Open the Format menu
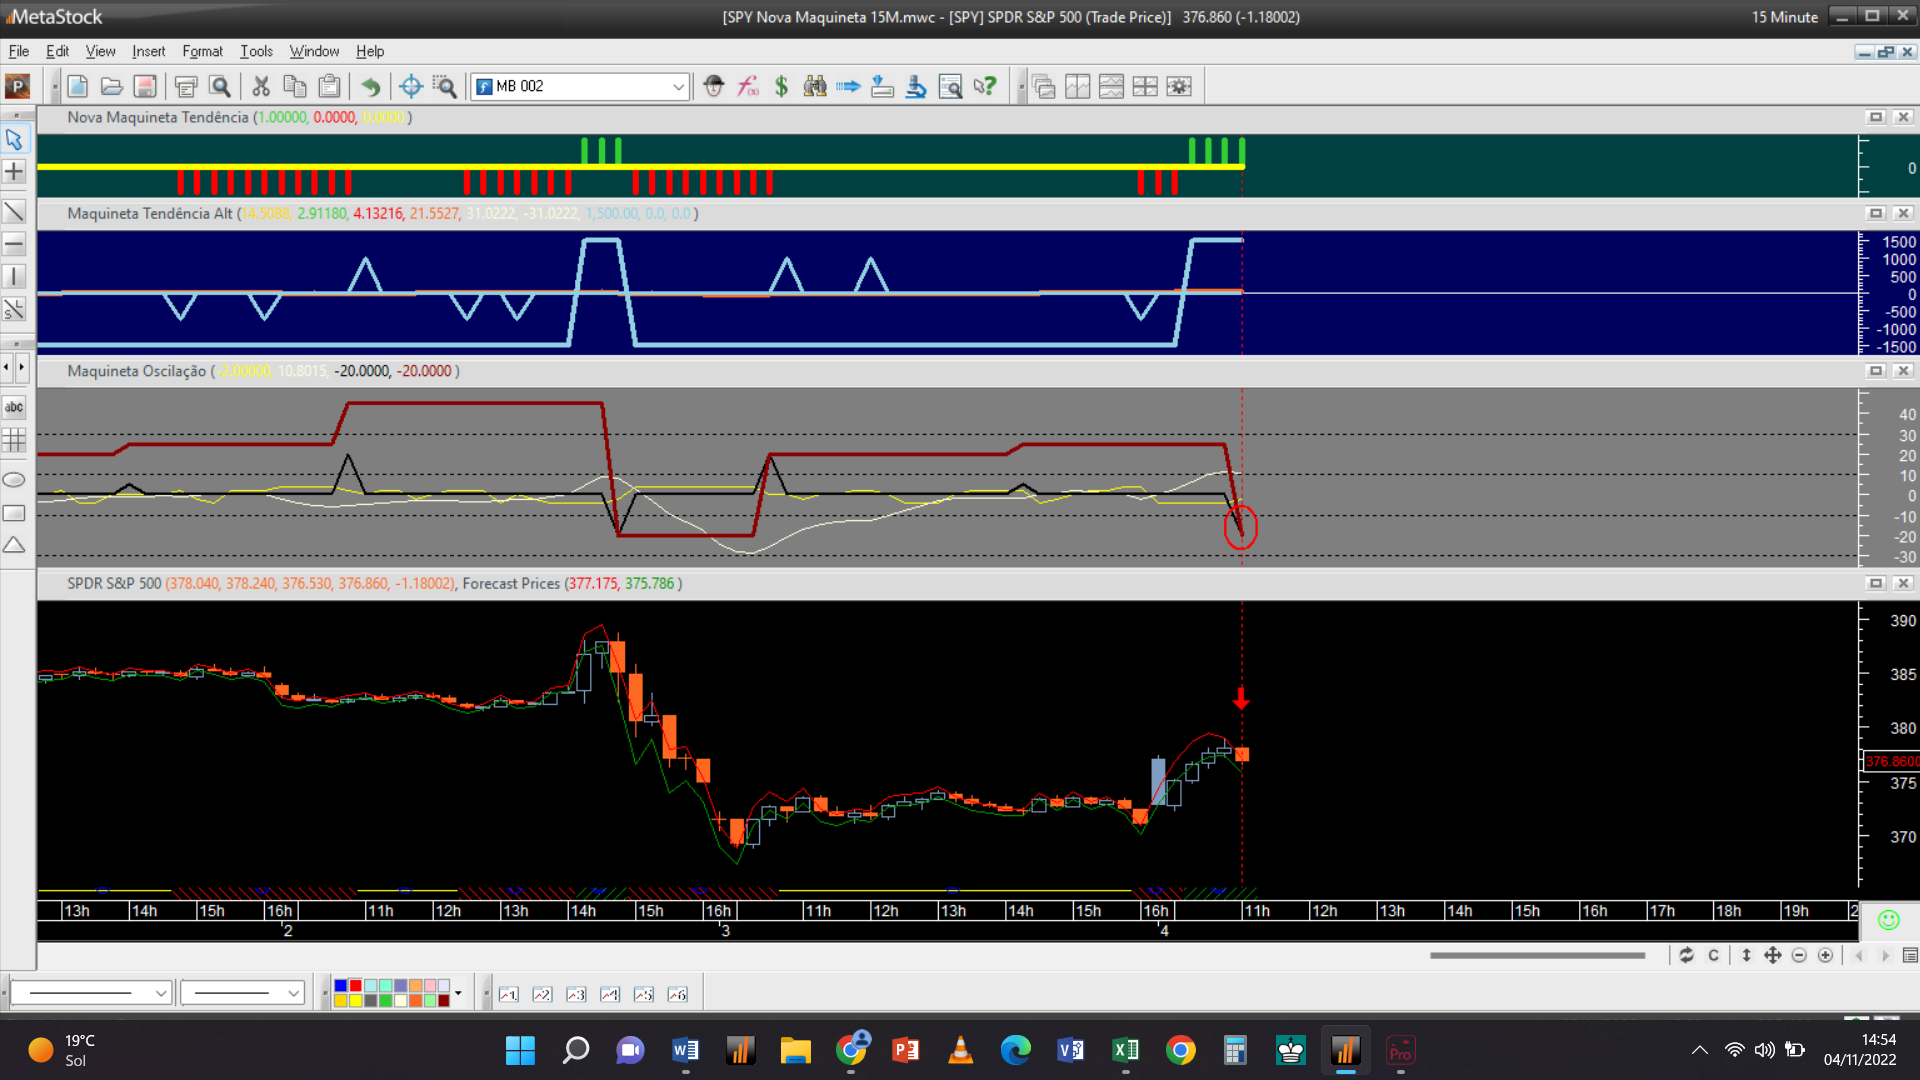Viewport: 1920px width, 1080px height. pyautogui.click(x=202, y=51)
